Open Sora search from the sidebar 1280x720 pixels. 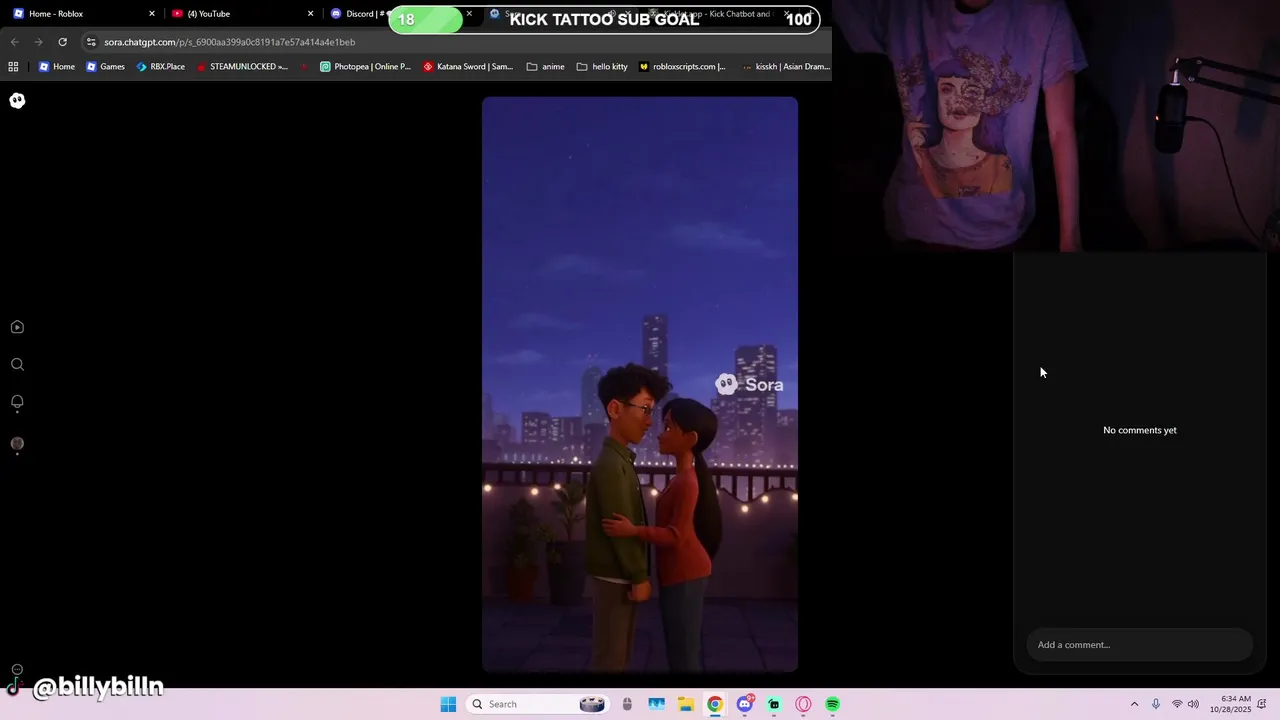(x=17, y=365)
